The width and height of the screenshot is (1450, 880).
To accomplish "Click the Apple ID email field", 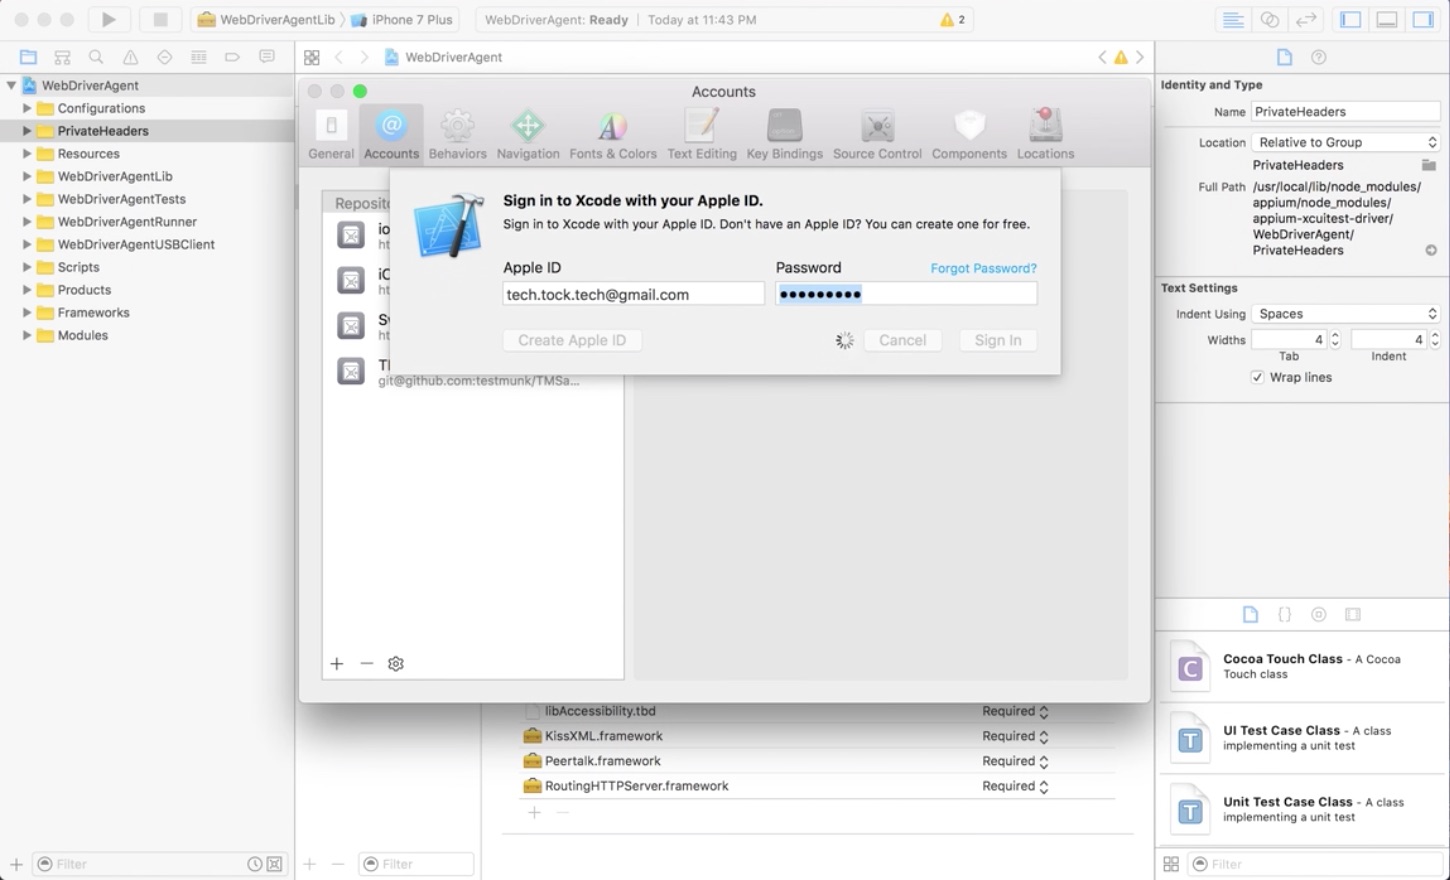I will [634, 294].
